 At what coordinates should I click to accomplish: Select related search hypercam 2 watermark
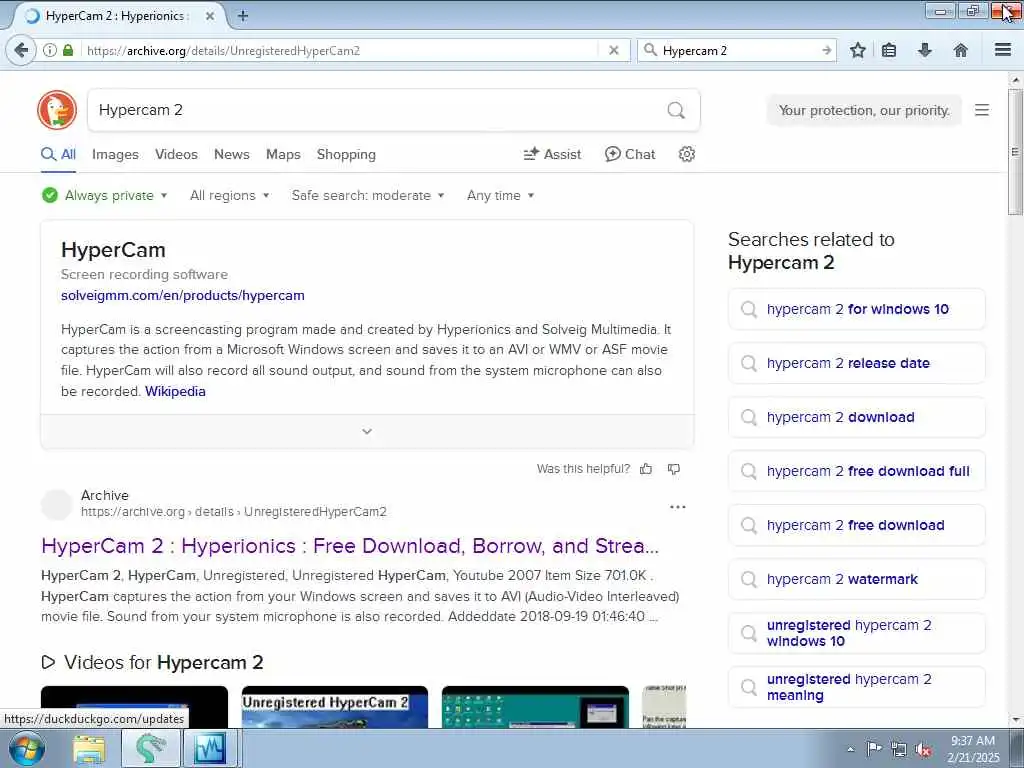coord(857,579)
